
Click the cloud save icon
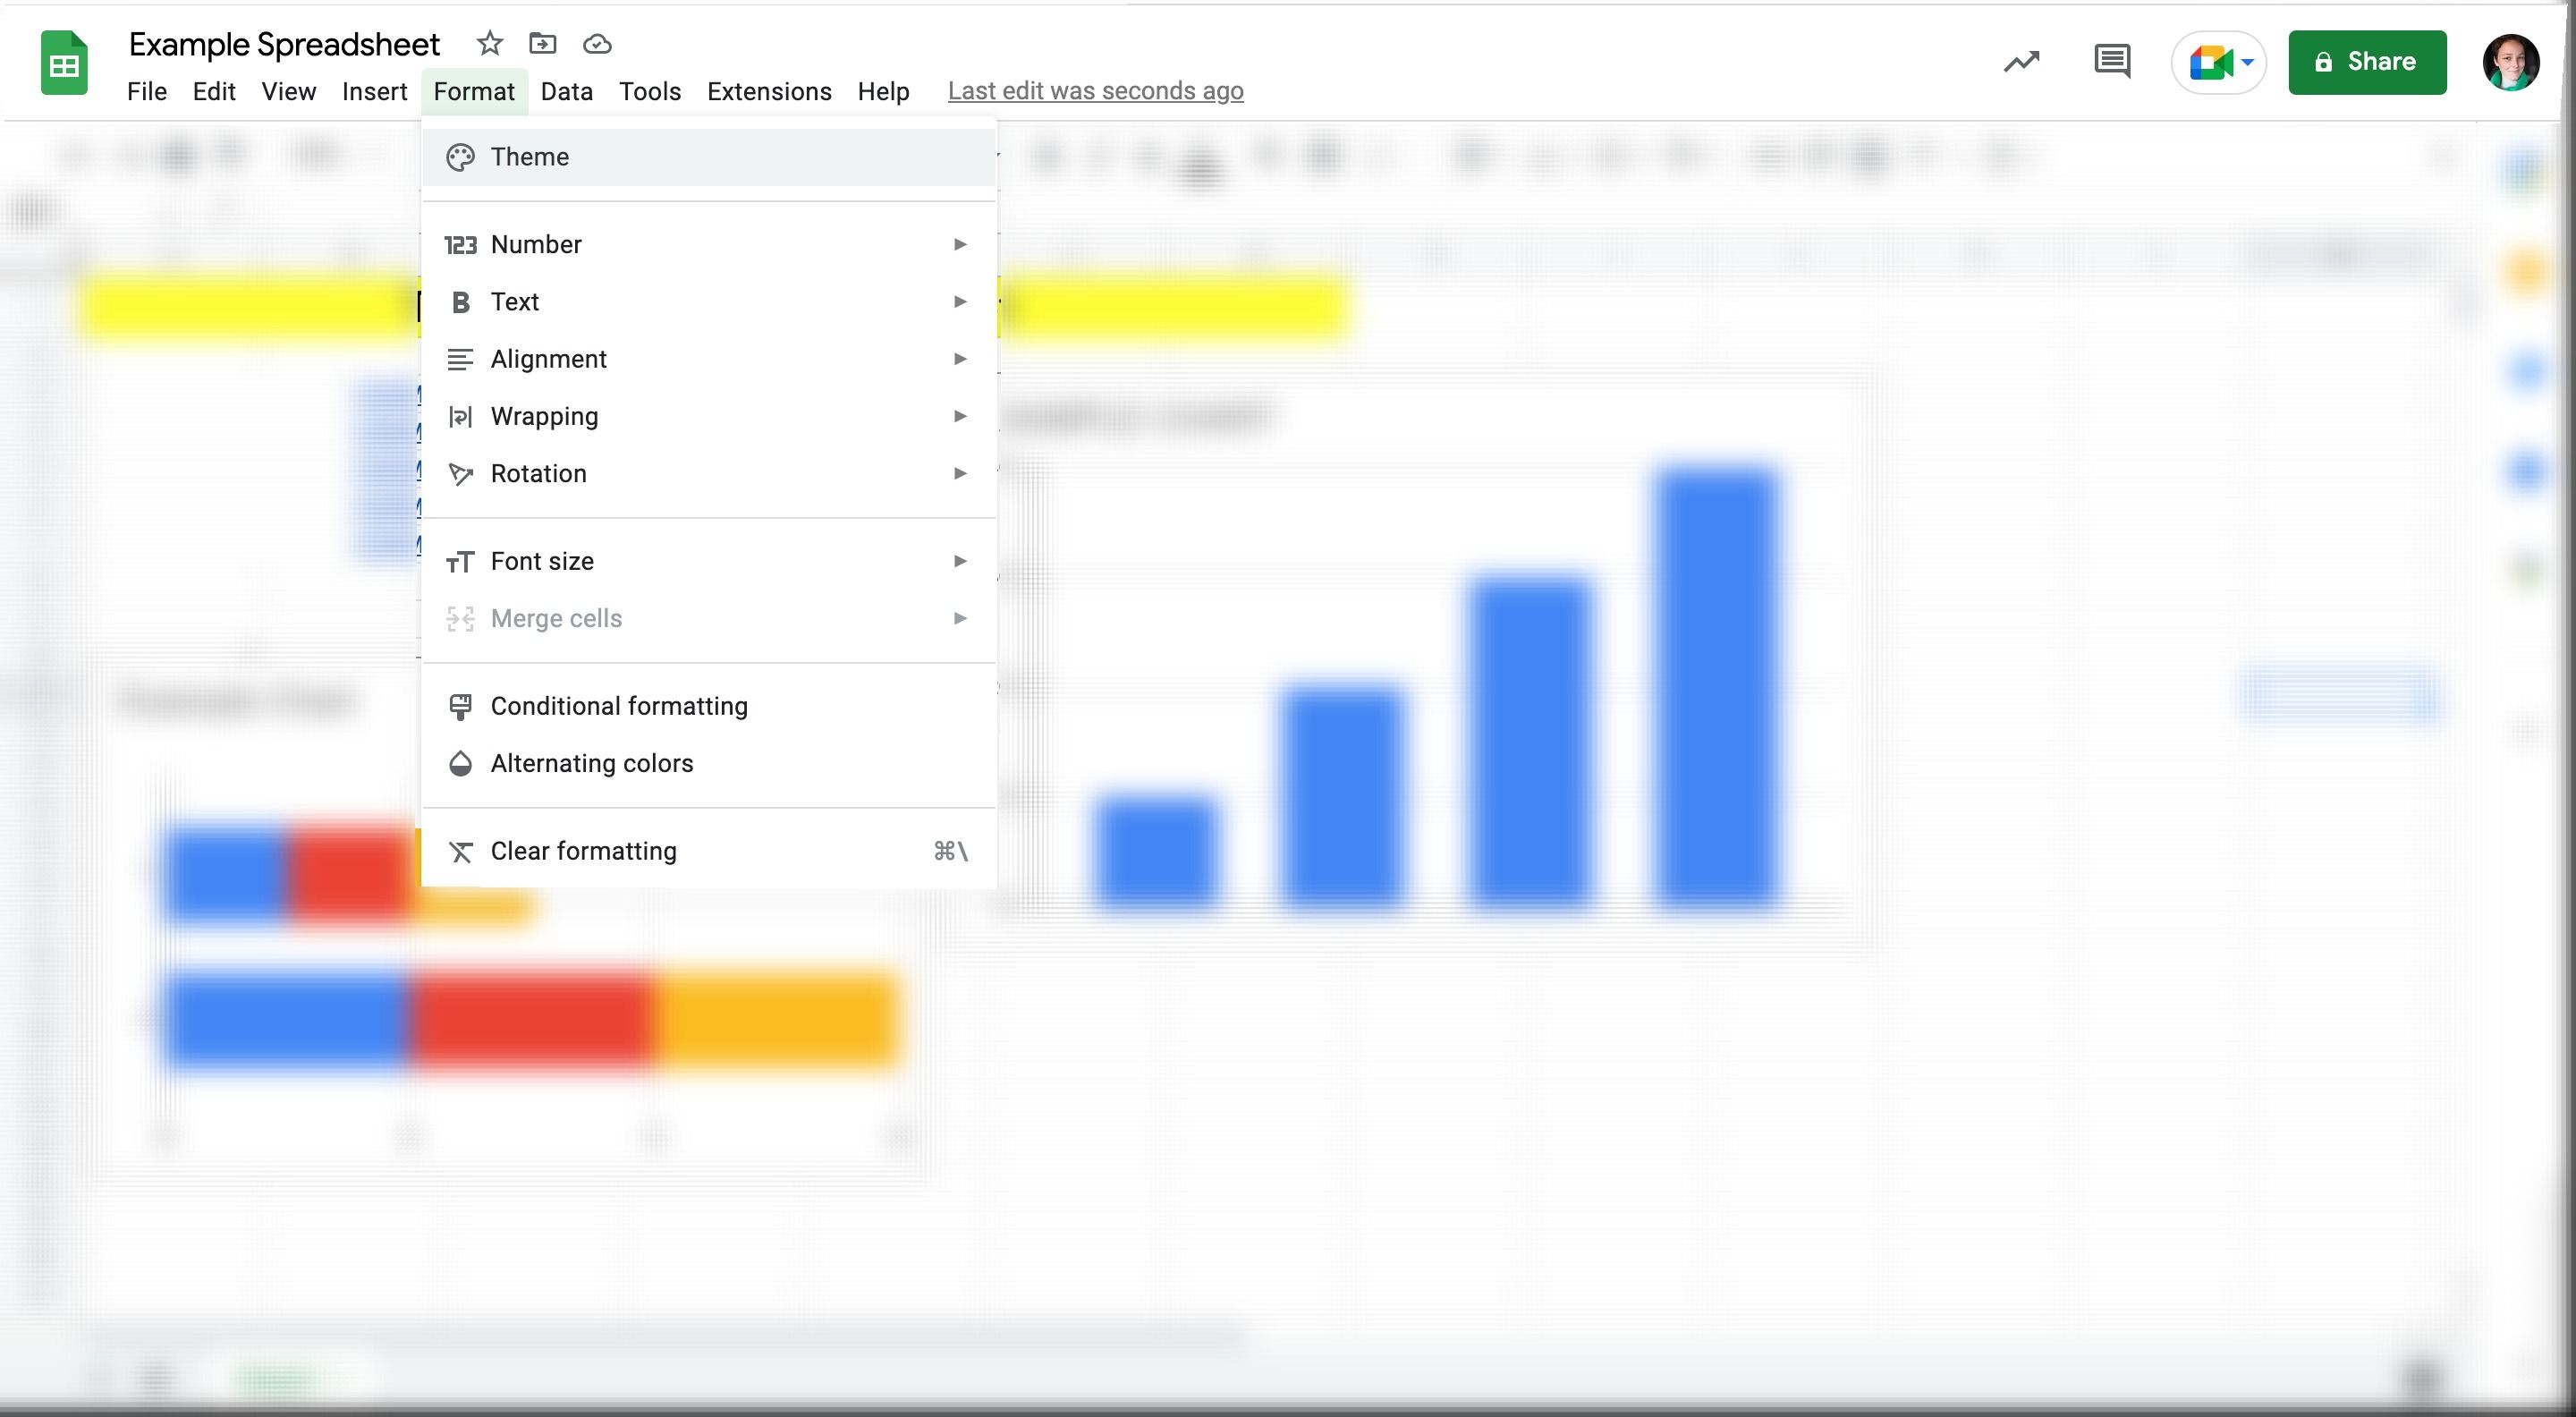597,44
